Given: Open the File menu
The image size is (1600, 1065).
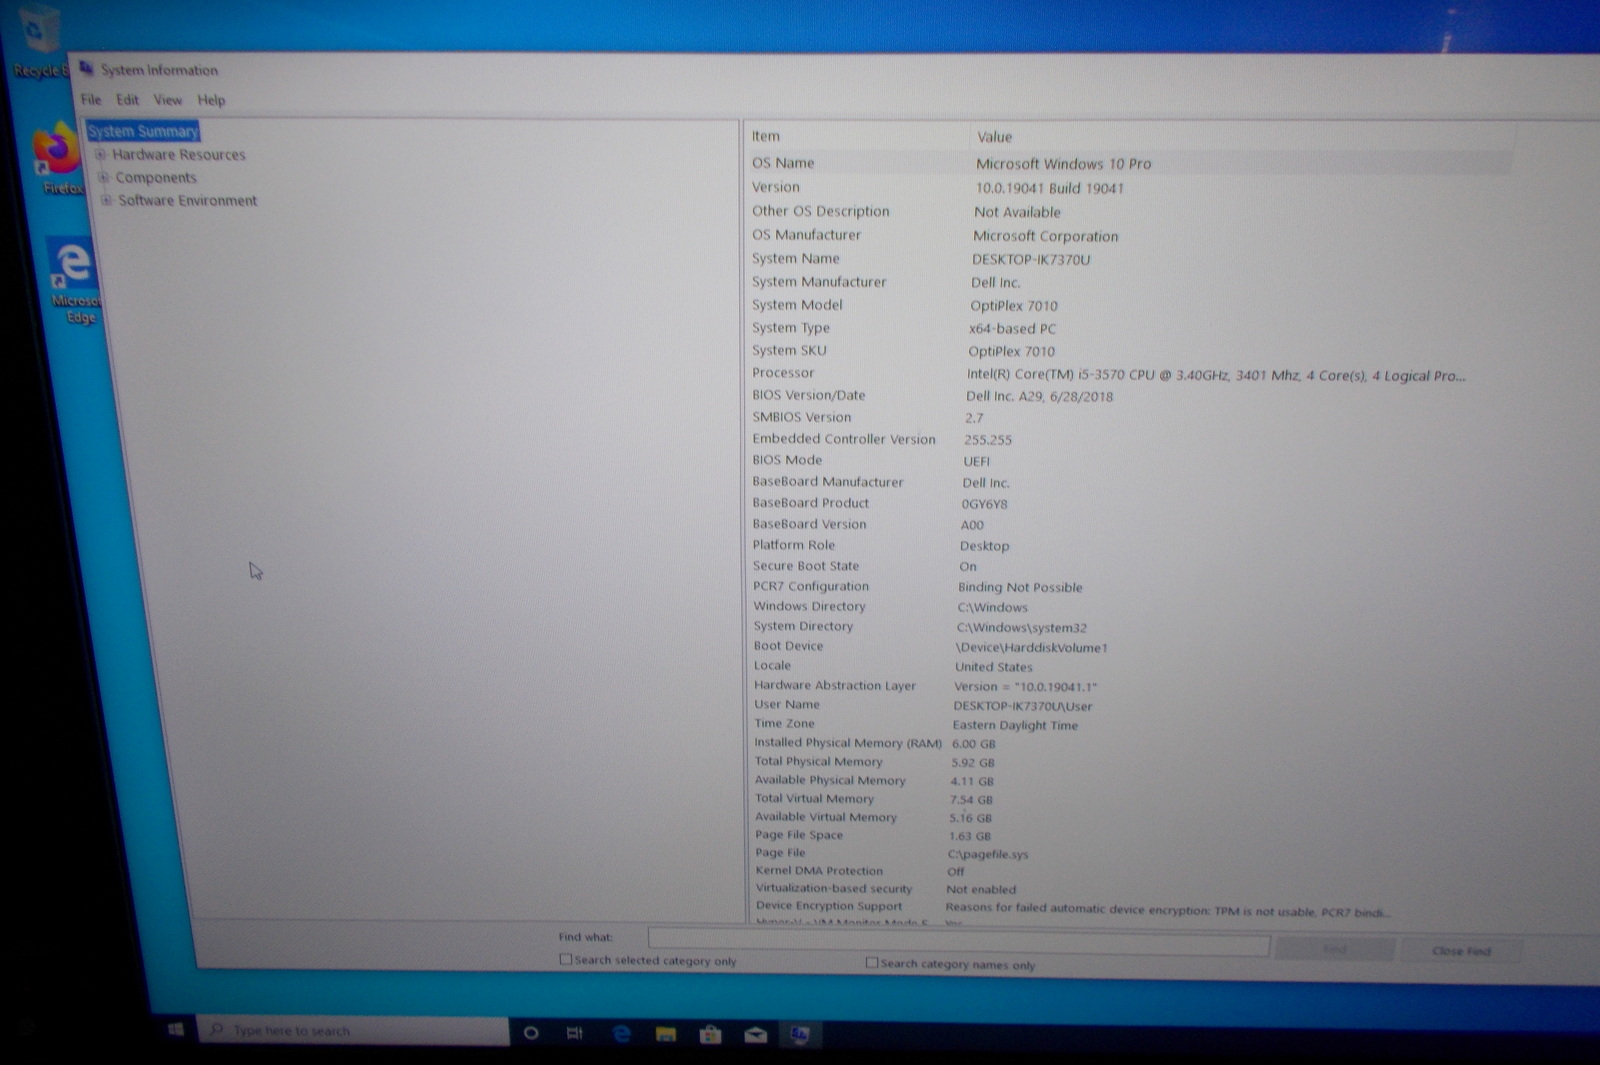Looking at the screenshot, I should 91,99.
